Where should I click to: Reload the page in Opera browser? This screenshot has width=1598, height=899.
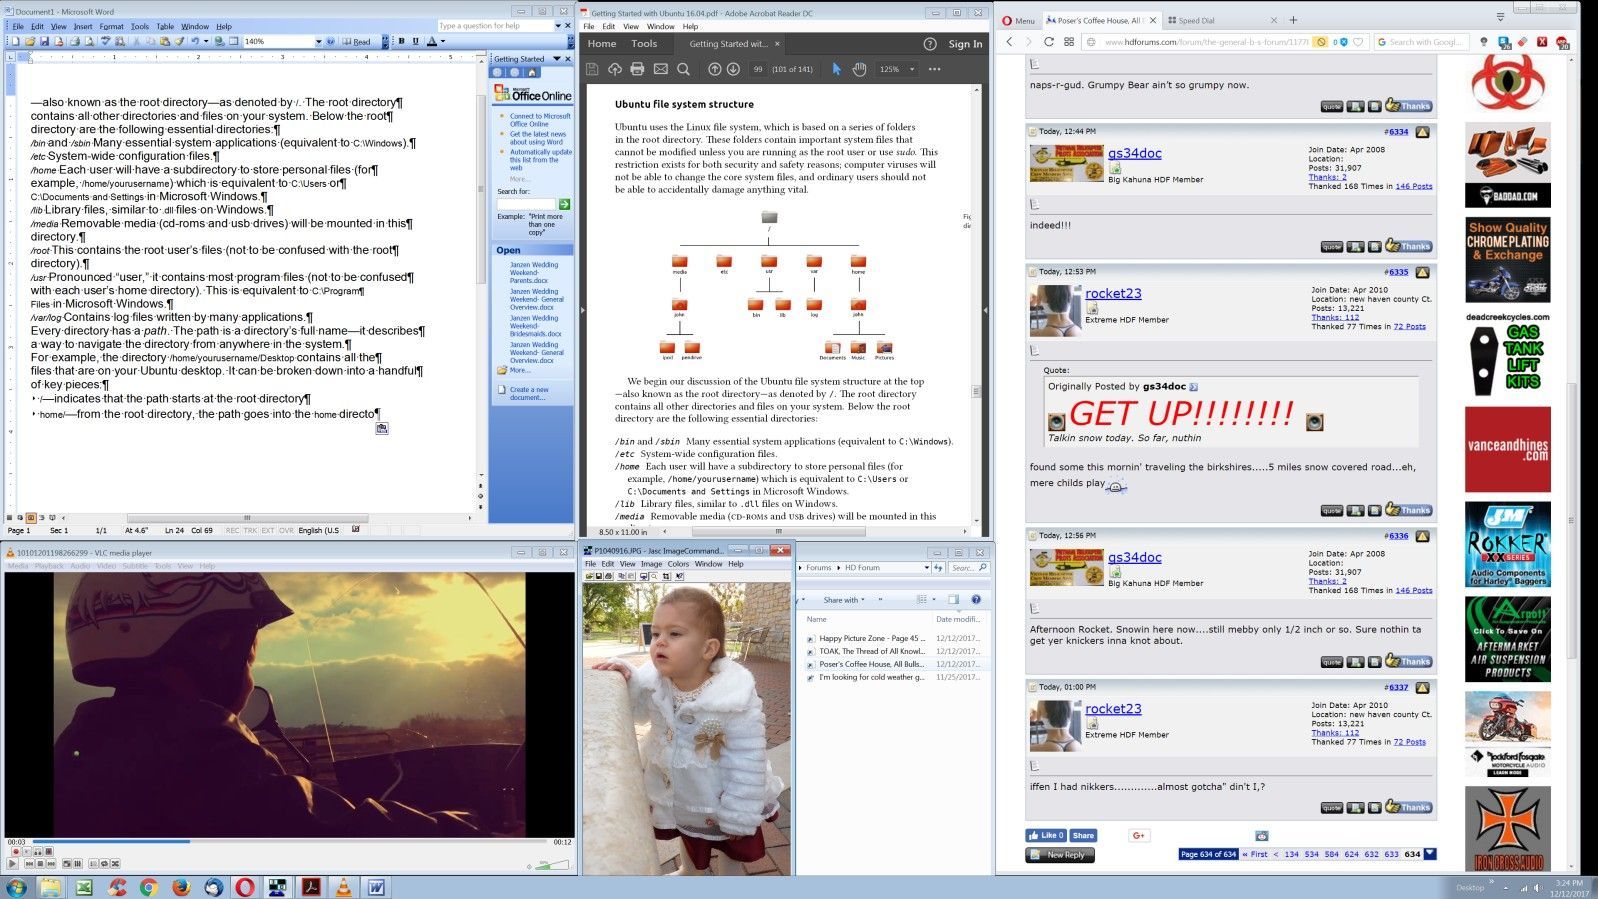pyautogui.click(x=1048, y=41)
